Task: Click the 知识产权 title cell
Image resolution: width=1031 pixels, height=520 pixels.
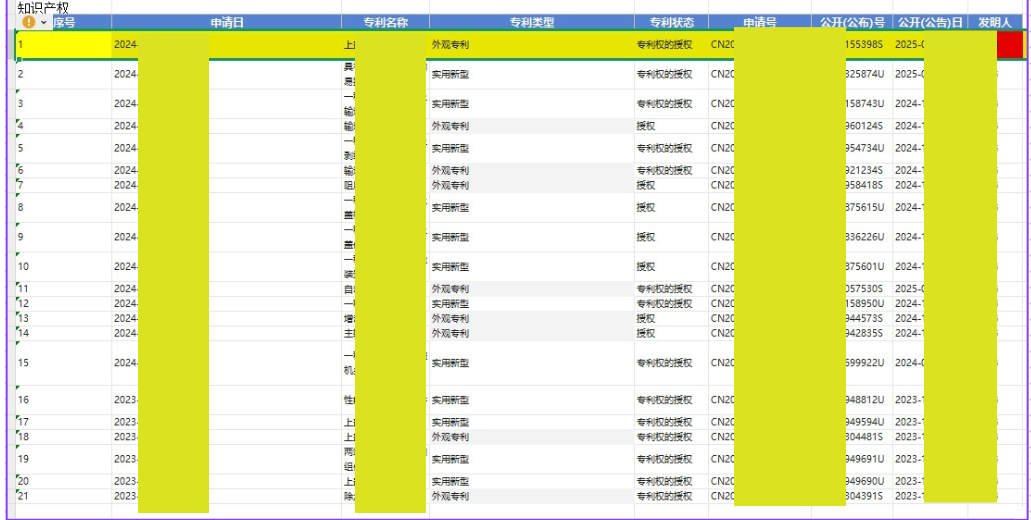Action: (x=43, y=7)
